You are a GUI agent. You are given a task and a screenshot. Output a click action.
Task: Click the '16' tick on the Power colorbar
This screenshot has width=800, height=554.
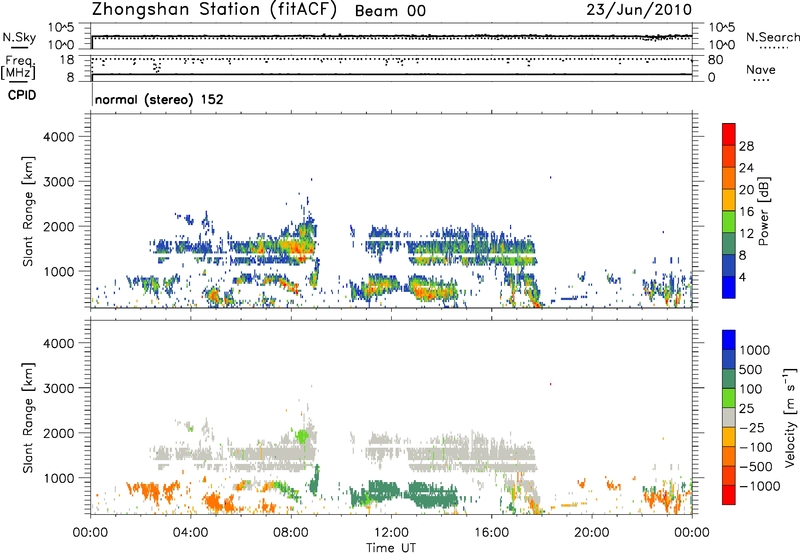(x=746, y=211)
